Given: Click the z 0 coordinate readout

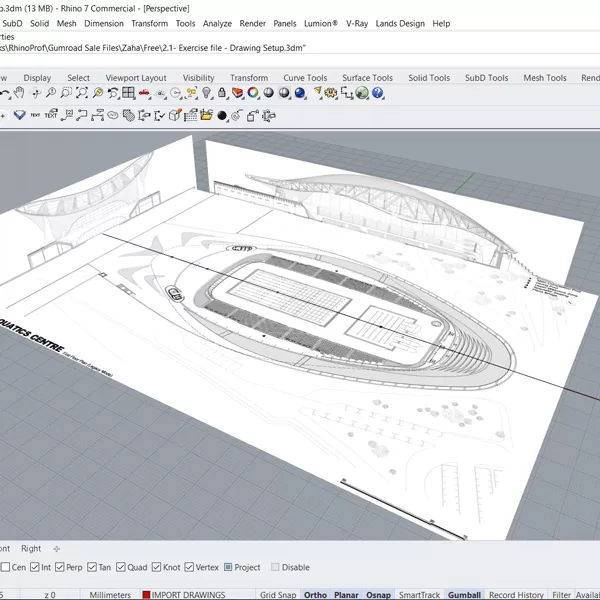Looking at the screenshot, I should (50, 595).
